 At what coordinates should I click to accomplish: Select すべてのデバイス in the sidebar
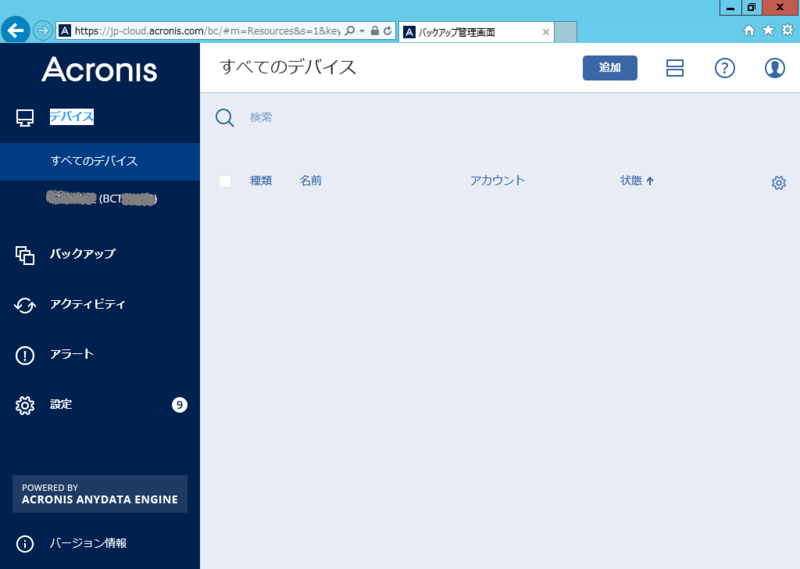[100, 161]
